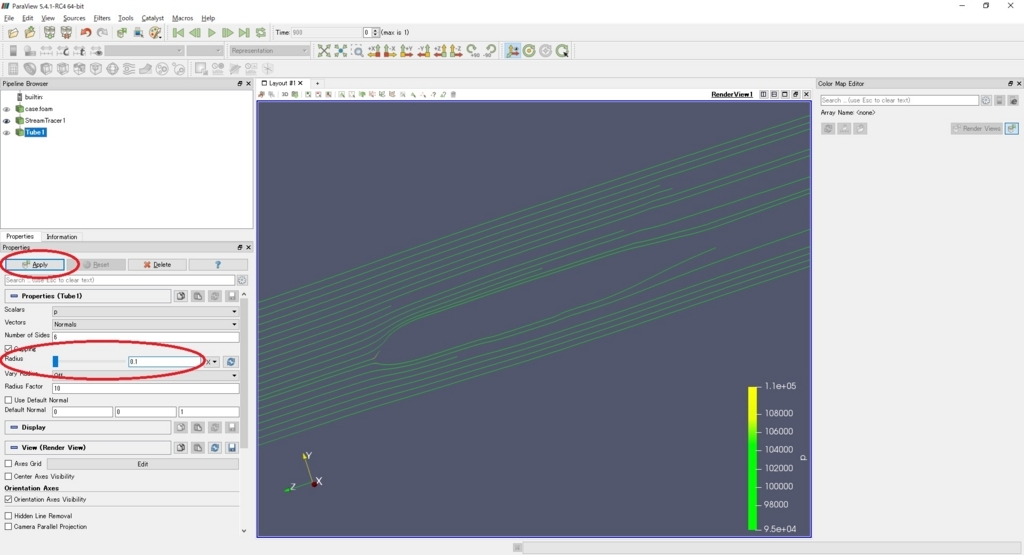This screenshot has width=1024, height=555.
Task: Set view direction to +Z
Action: tap(440, 51)
